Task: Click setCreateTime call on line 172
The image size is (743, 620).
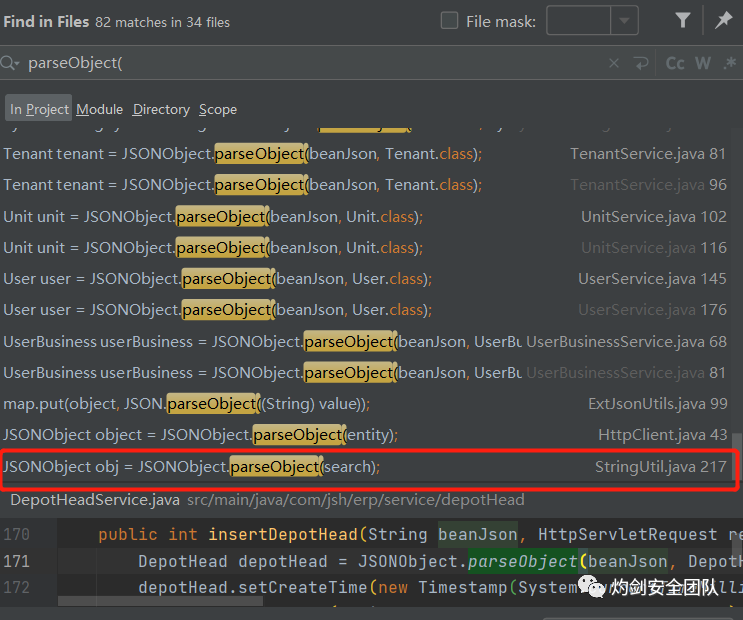Action: 302,588
